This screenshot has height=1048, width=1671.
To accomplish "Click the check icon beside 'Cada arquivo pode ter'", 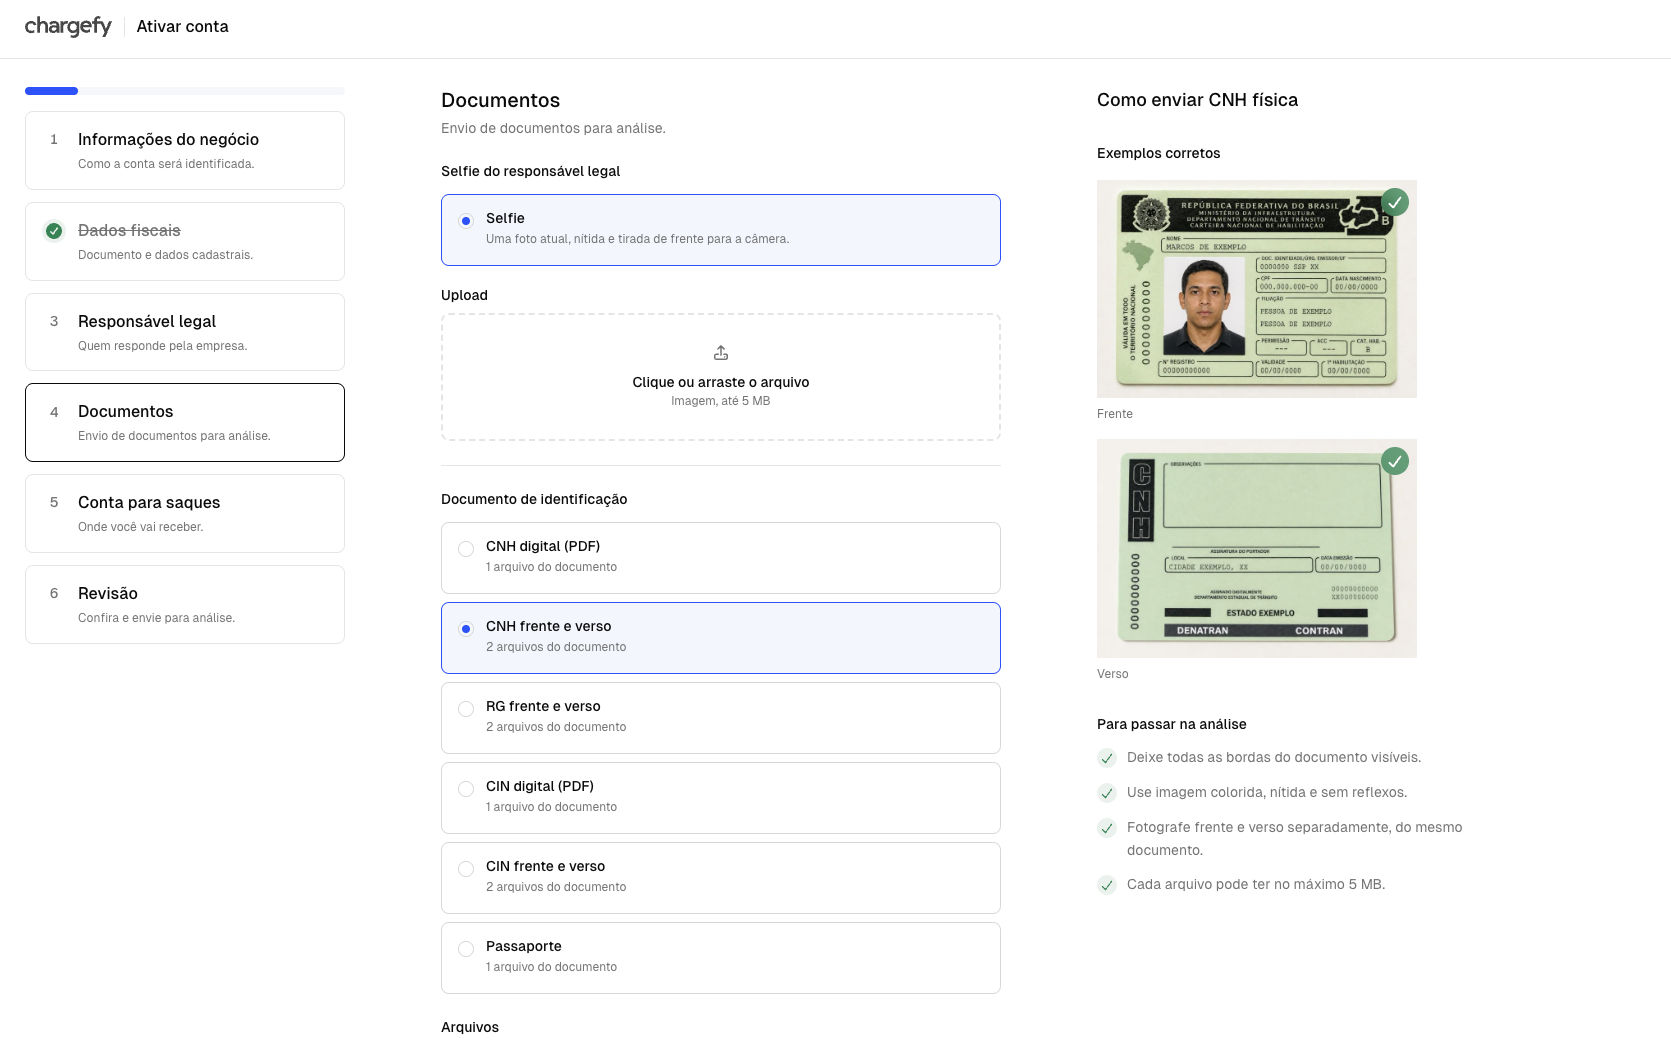I will (1106, 885).
